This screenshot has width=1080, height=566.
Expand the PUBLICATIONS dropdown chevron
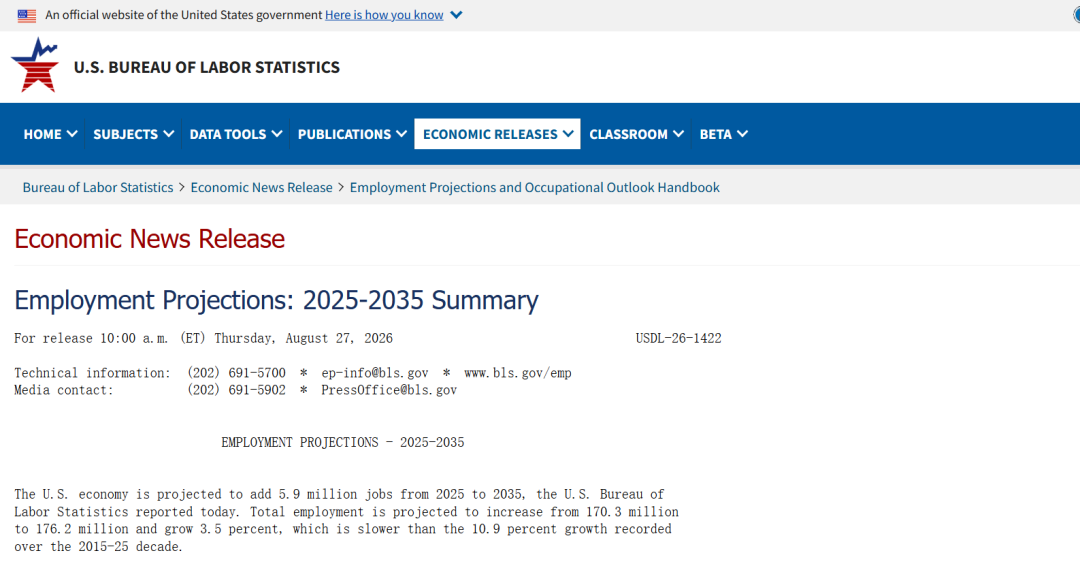coord(402,134)
